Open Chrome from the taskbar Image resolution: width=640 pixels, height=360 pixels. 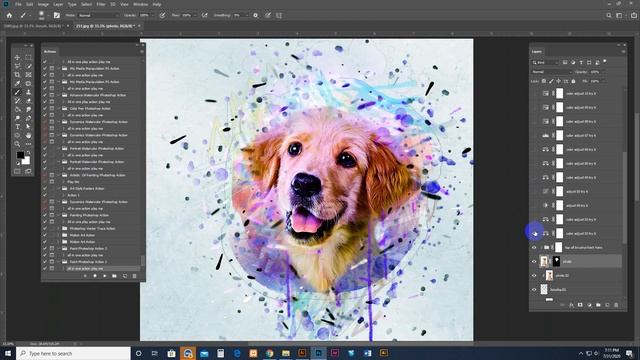click(269, 353)
